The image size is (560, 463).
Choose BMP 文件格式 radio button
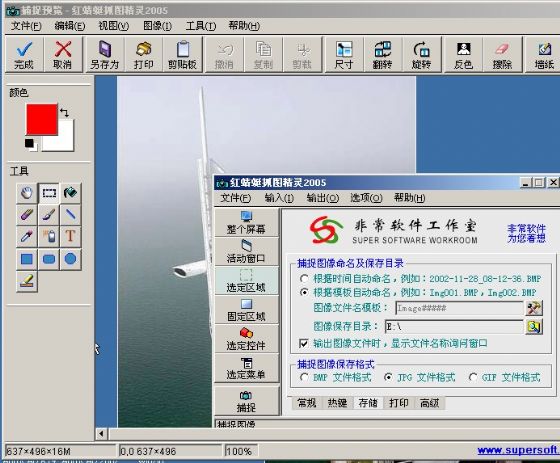tap(304, 377)
